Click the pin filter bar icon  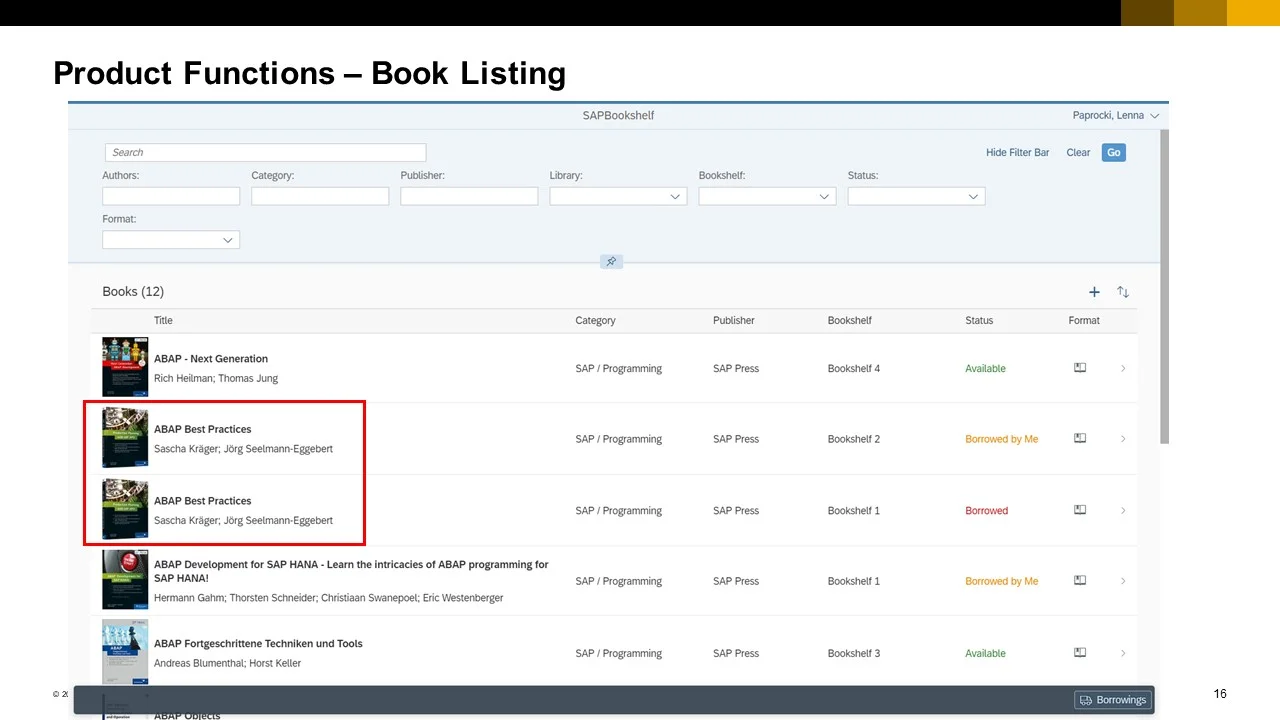coord(611,262)
